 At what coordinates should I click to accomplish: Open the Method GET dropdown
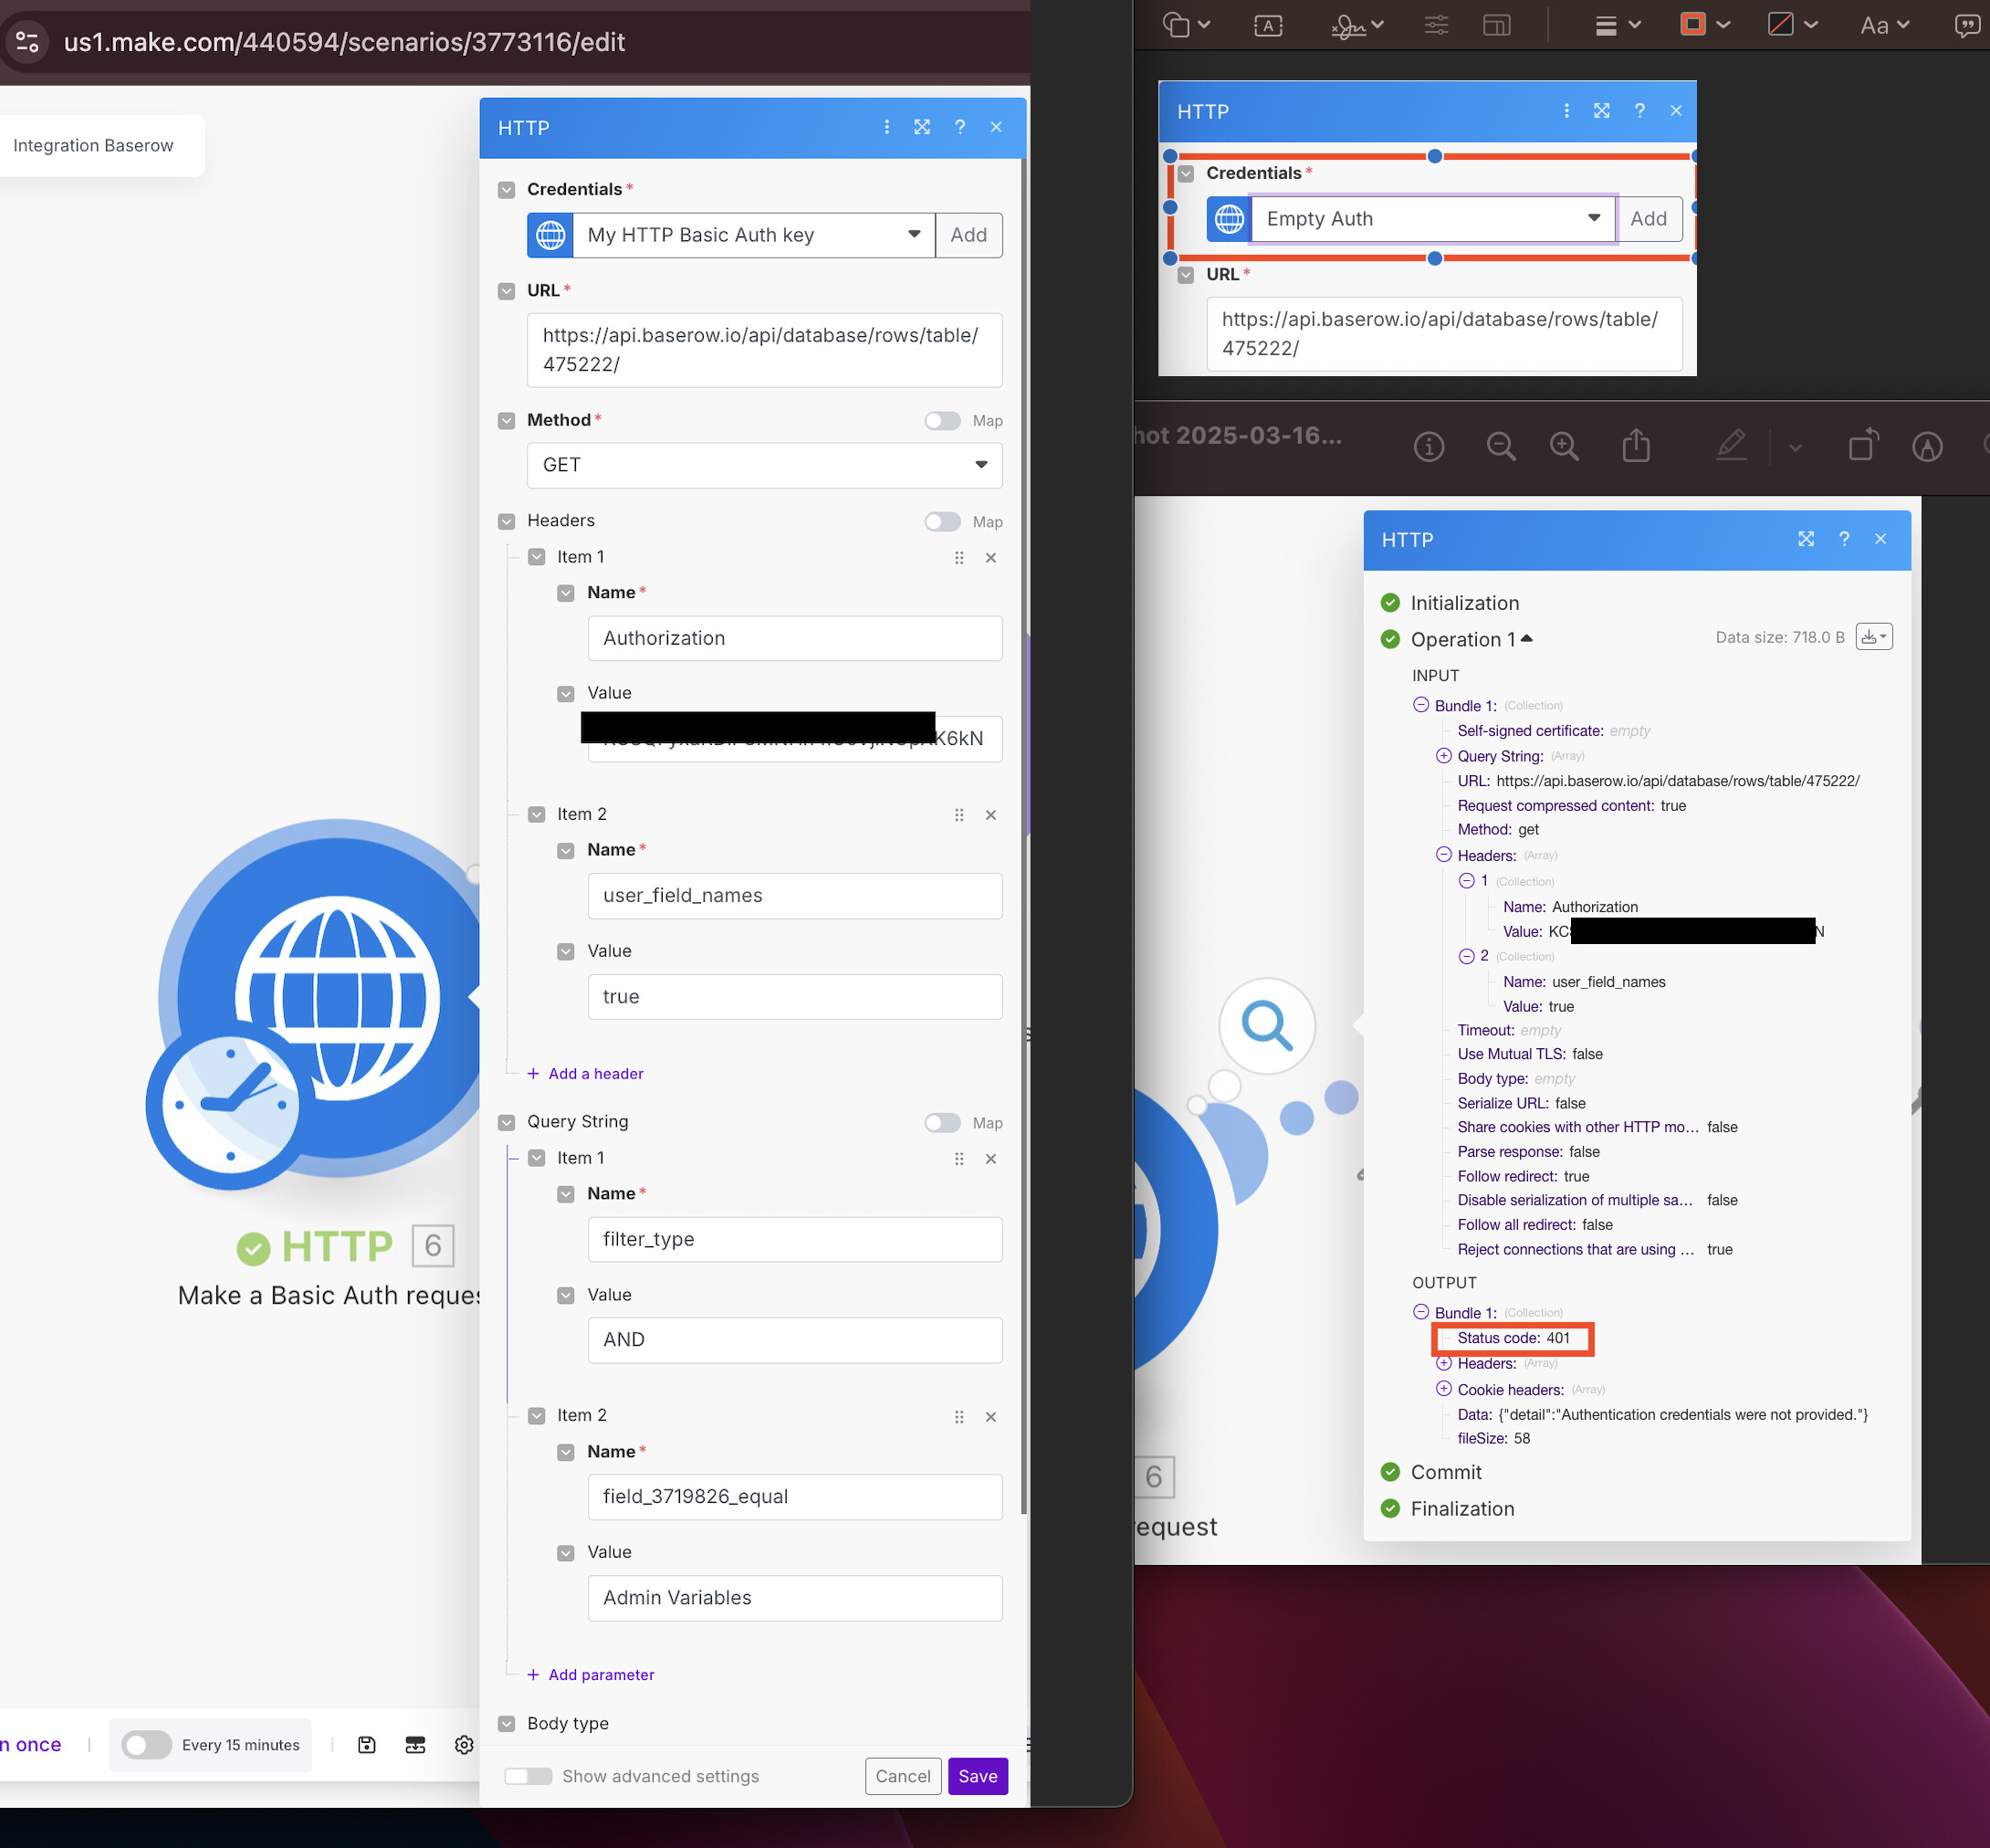(x=764, y=465)
